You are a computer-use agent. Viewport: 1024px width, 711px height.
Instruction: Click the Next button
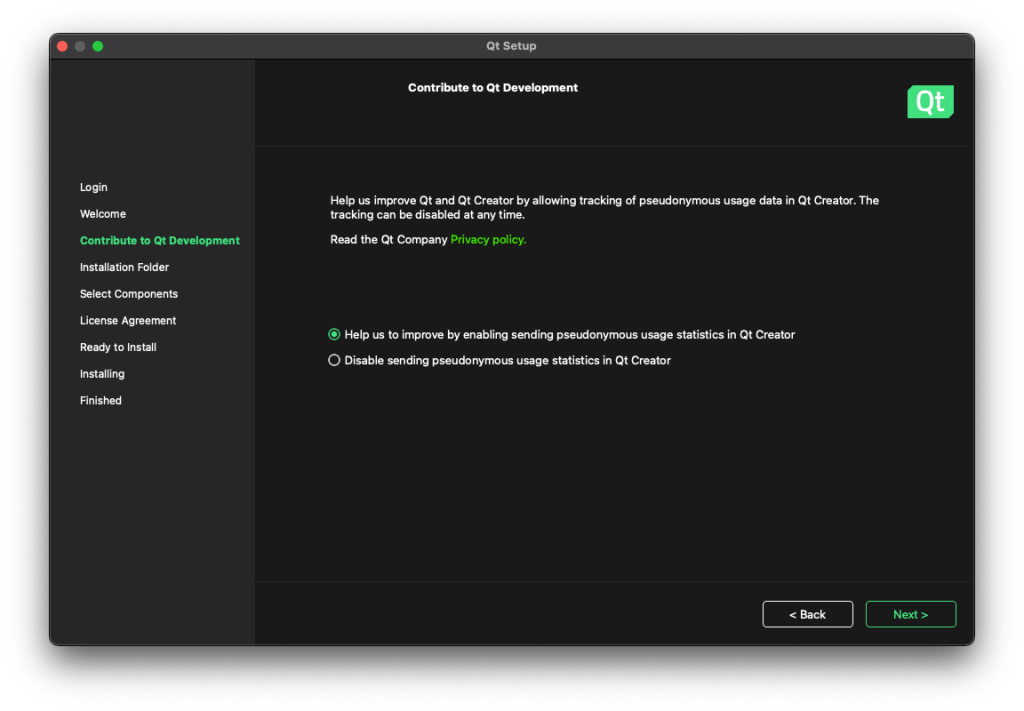pos(910,614)
